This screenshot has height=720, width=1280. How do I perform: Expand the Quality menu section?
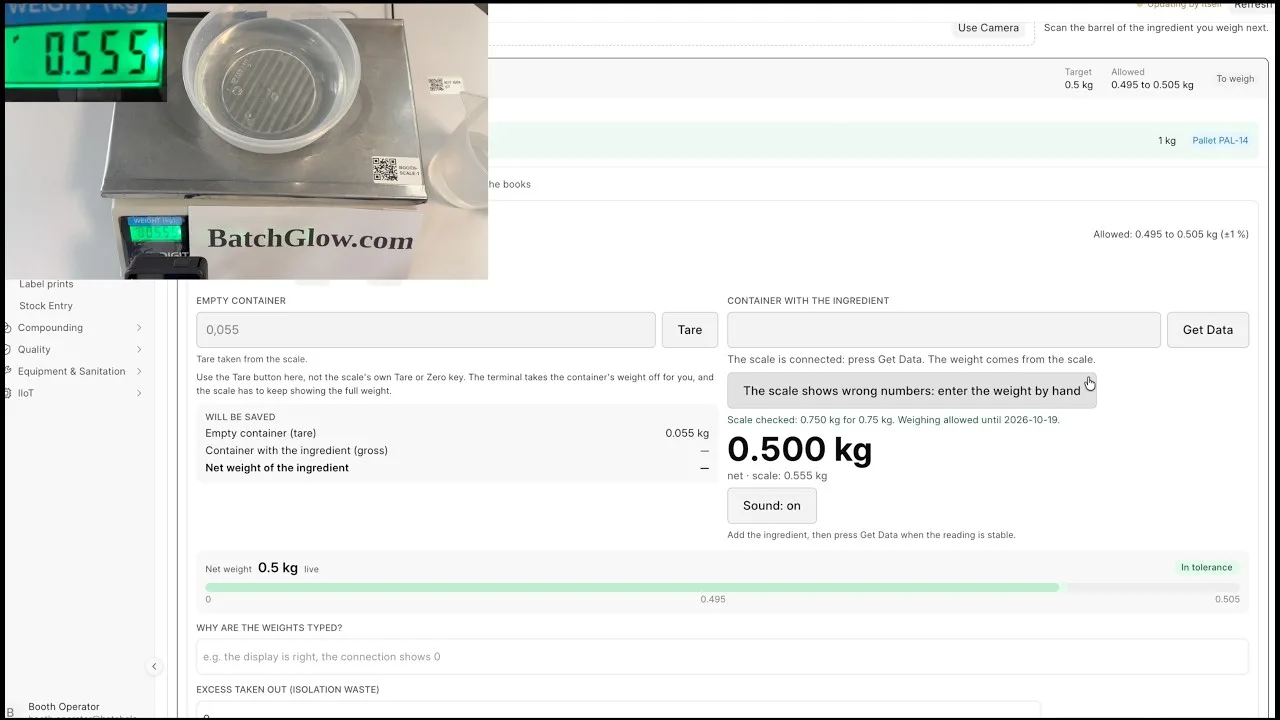click(x=139, y=350)
